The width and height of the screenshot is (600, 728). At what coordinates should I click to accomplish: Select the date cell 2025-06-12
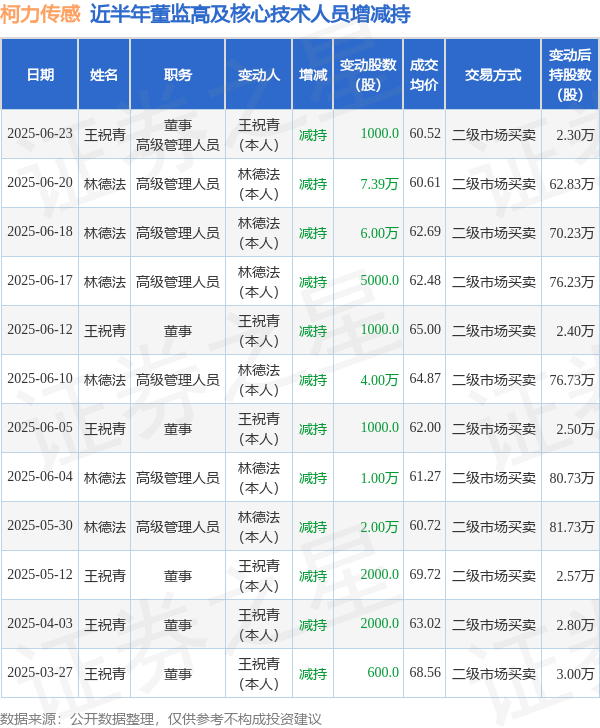point(40,330)
